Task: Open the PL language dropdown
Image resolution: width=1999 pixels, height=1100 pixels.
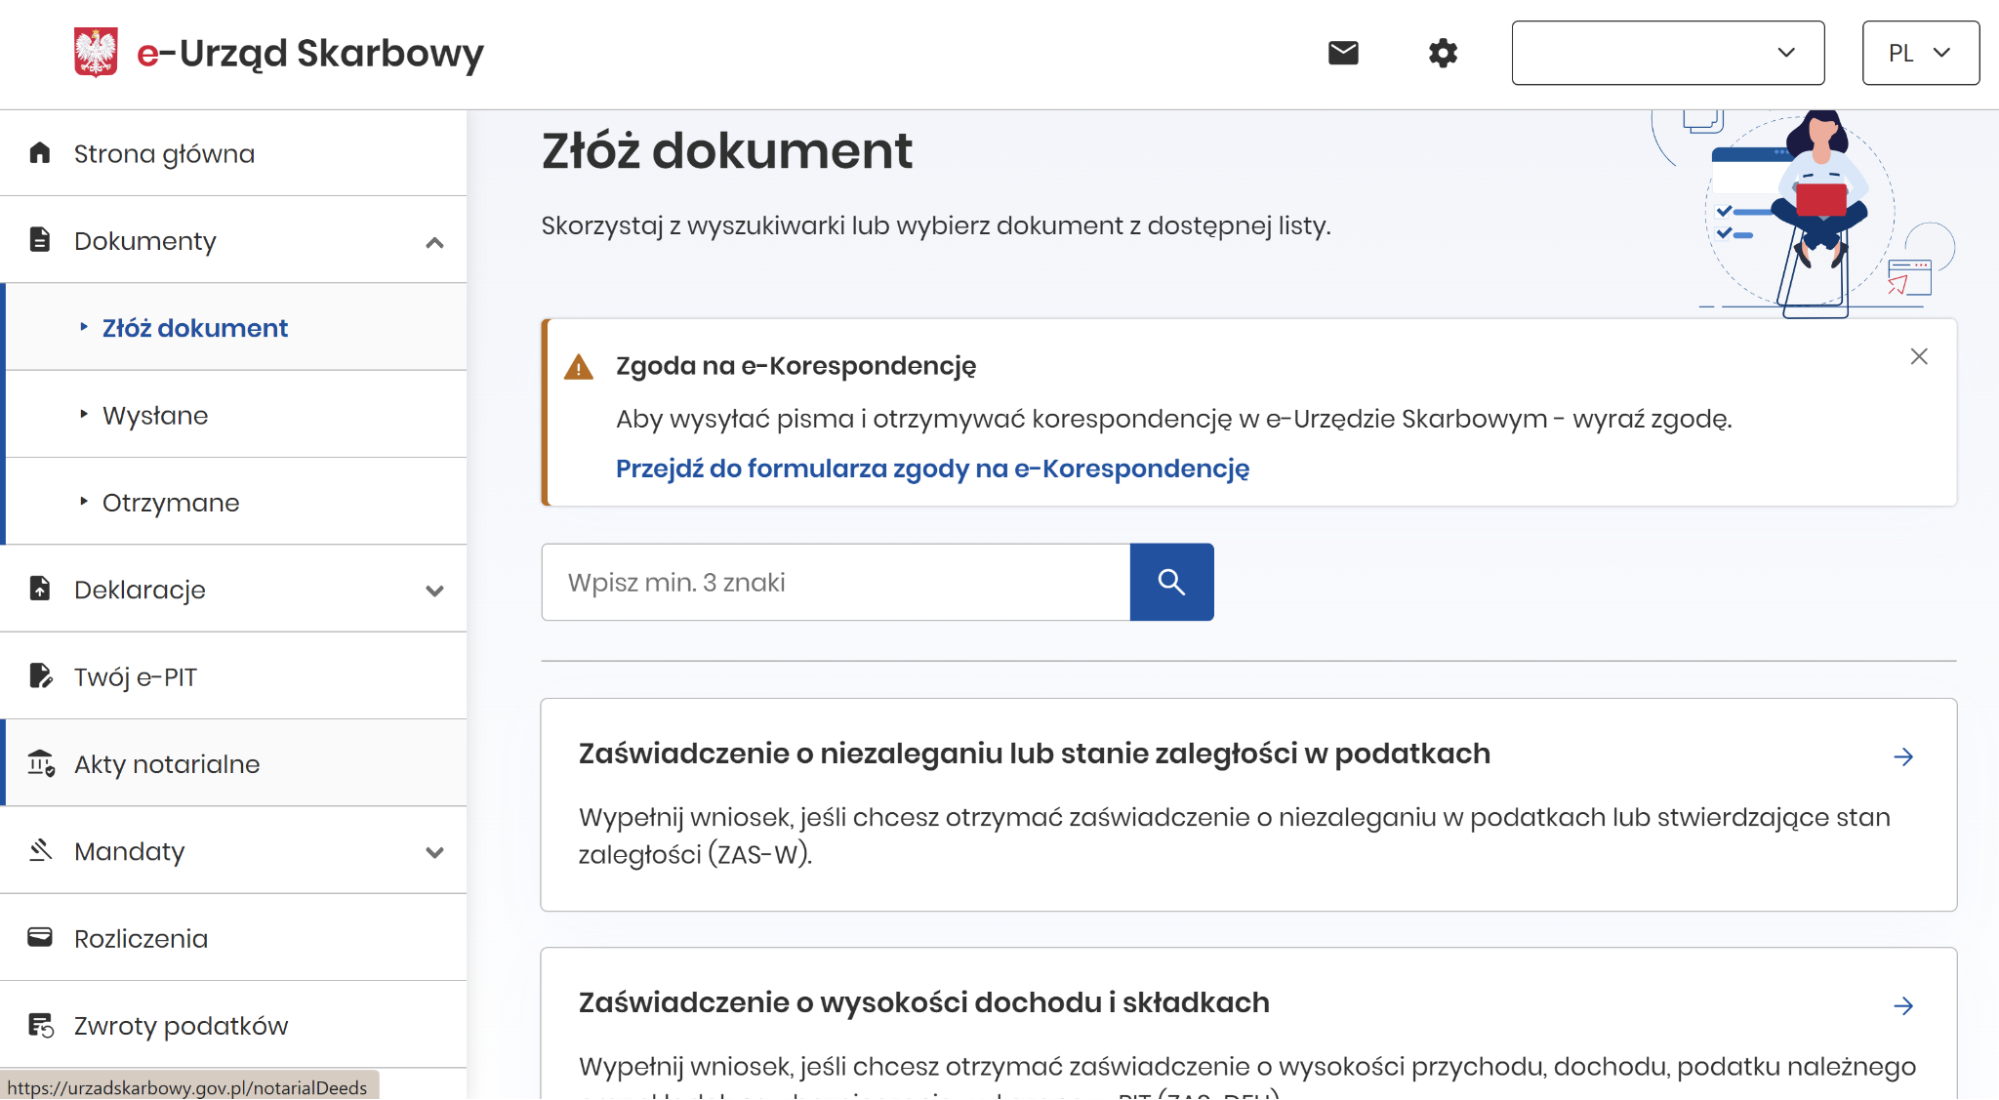Action: (x=1920, y=53)
